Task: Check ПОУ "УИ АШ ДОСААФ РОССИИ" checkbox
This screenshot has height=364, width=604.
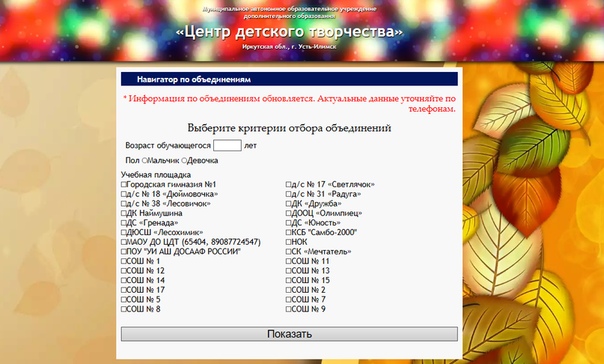Action: pyautogui.click(x=124, y=252)
